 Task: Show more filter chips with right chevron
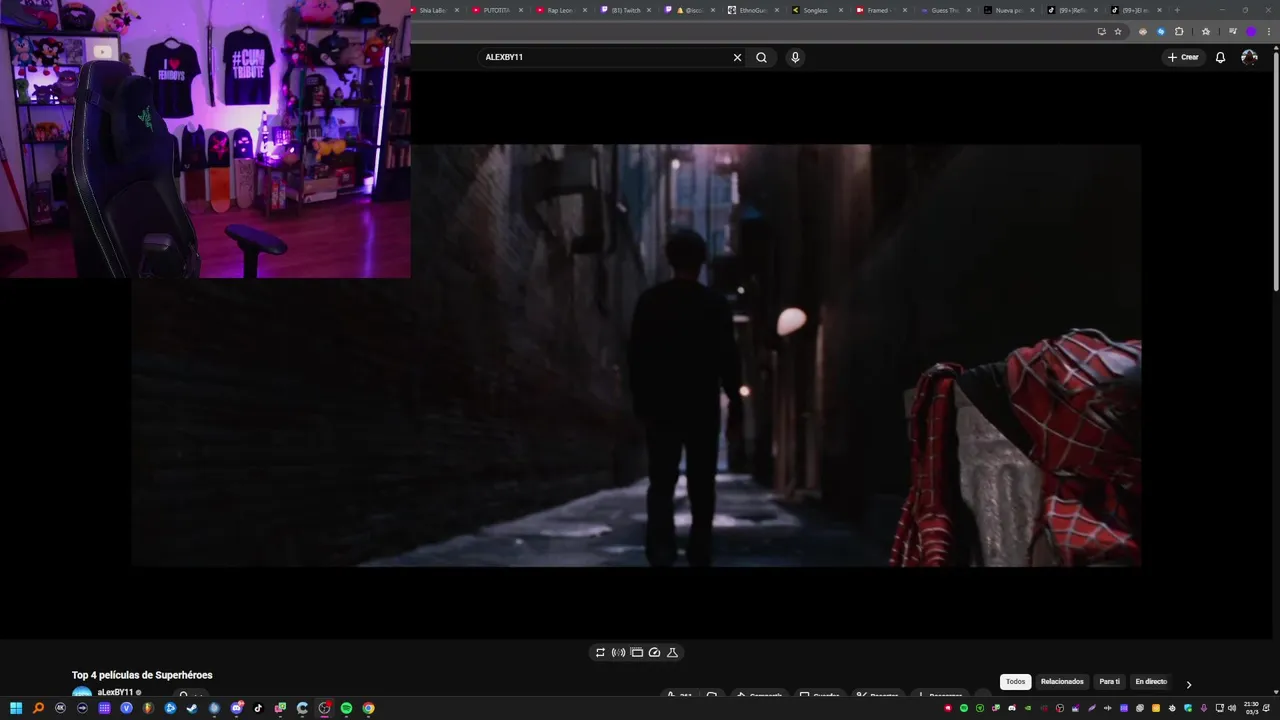click(1188, 684)
